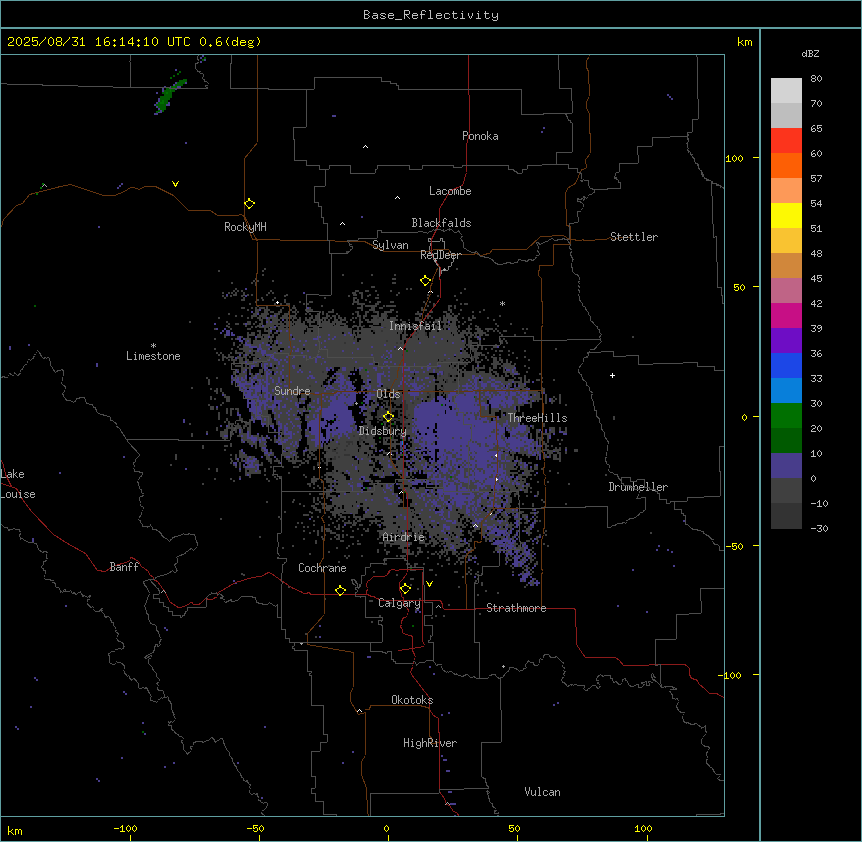The image size is (862, 842).
Task: Click the white caret marker left of Lacombe
Action: click(397, 198)
